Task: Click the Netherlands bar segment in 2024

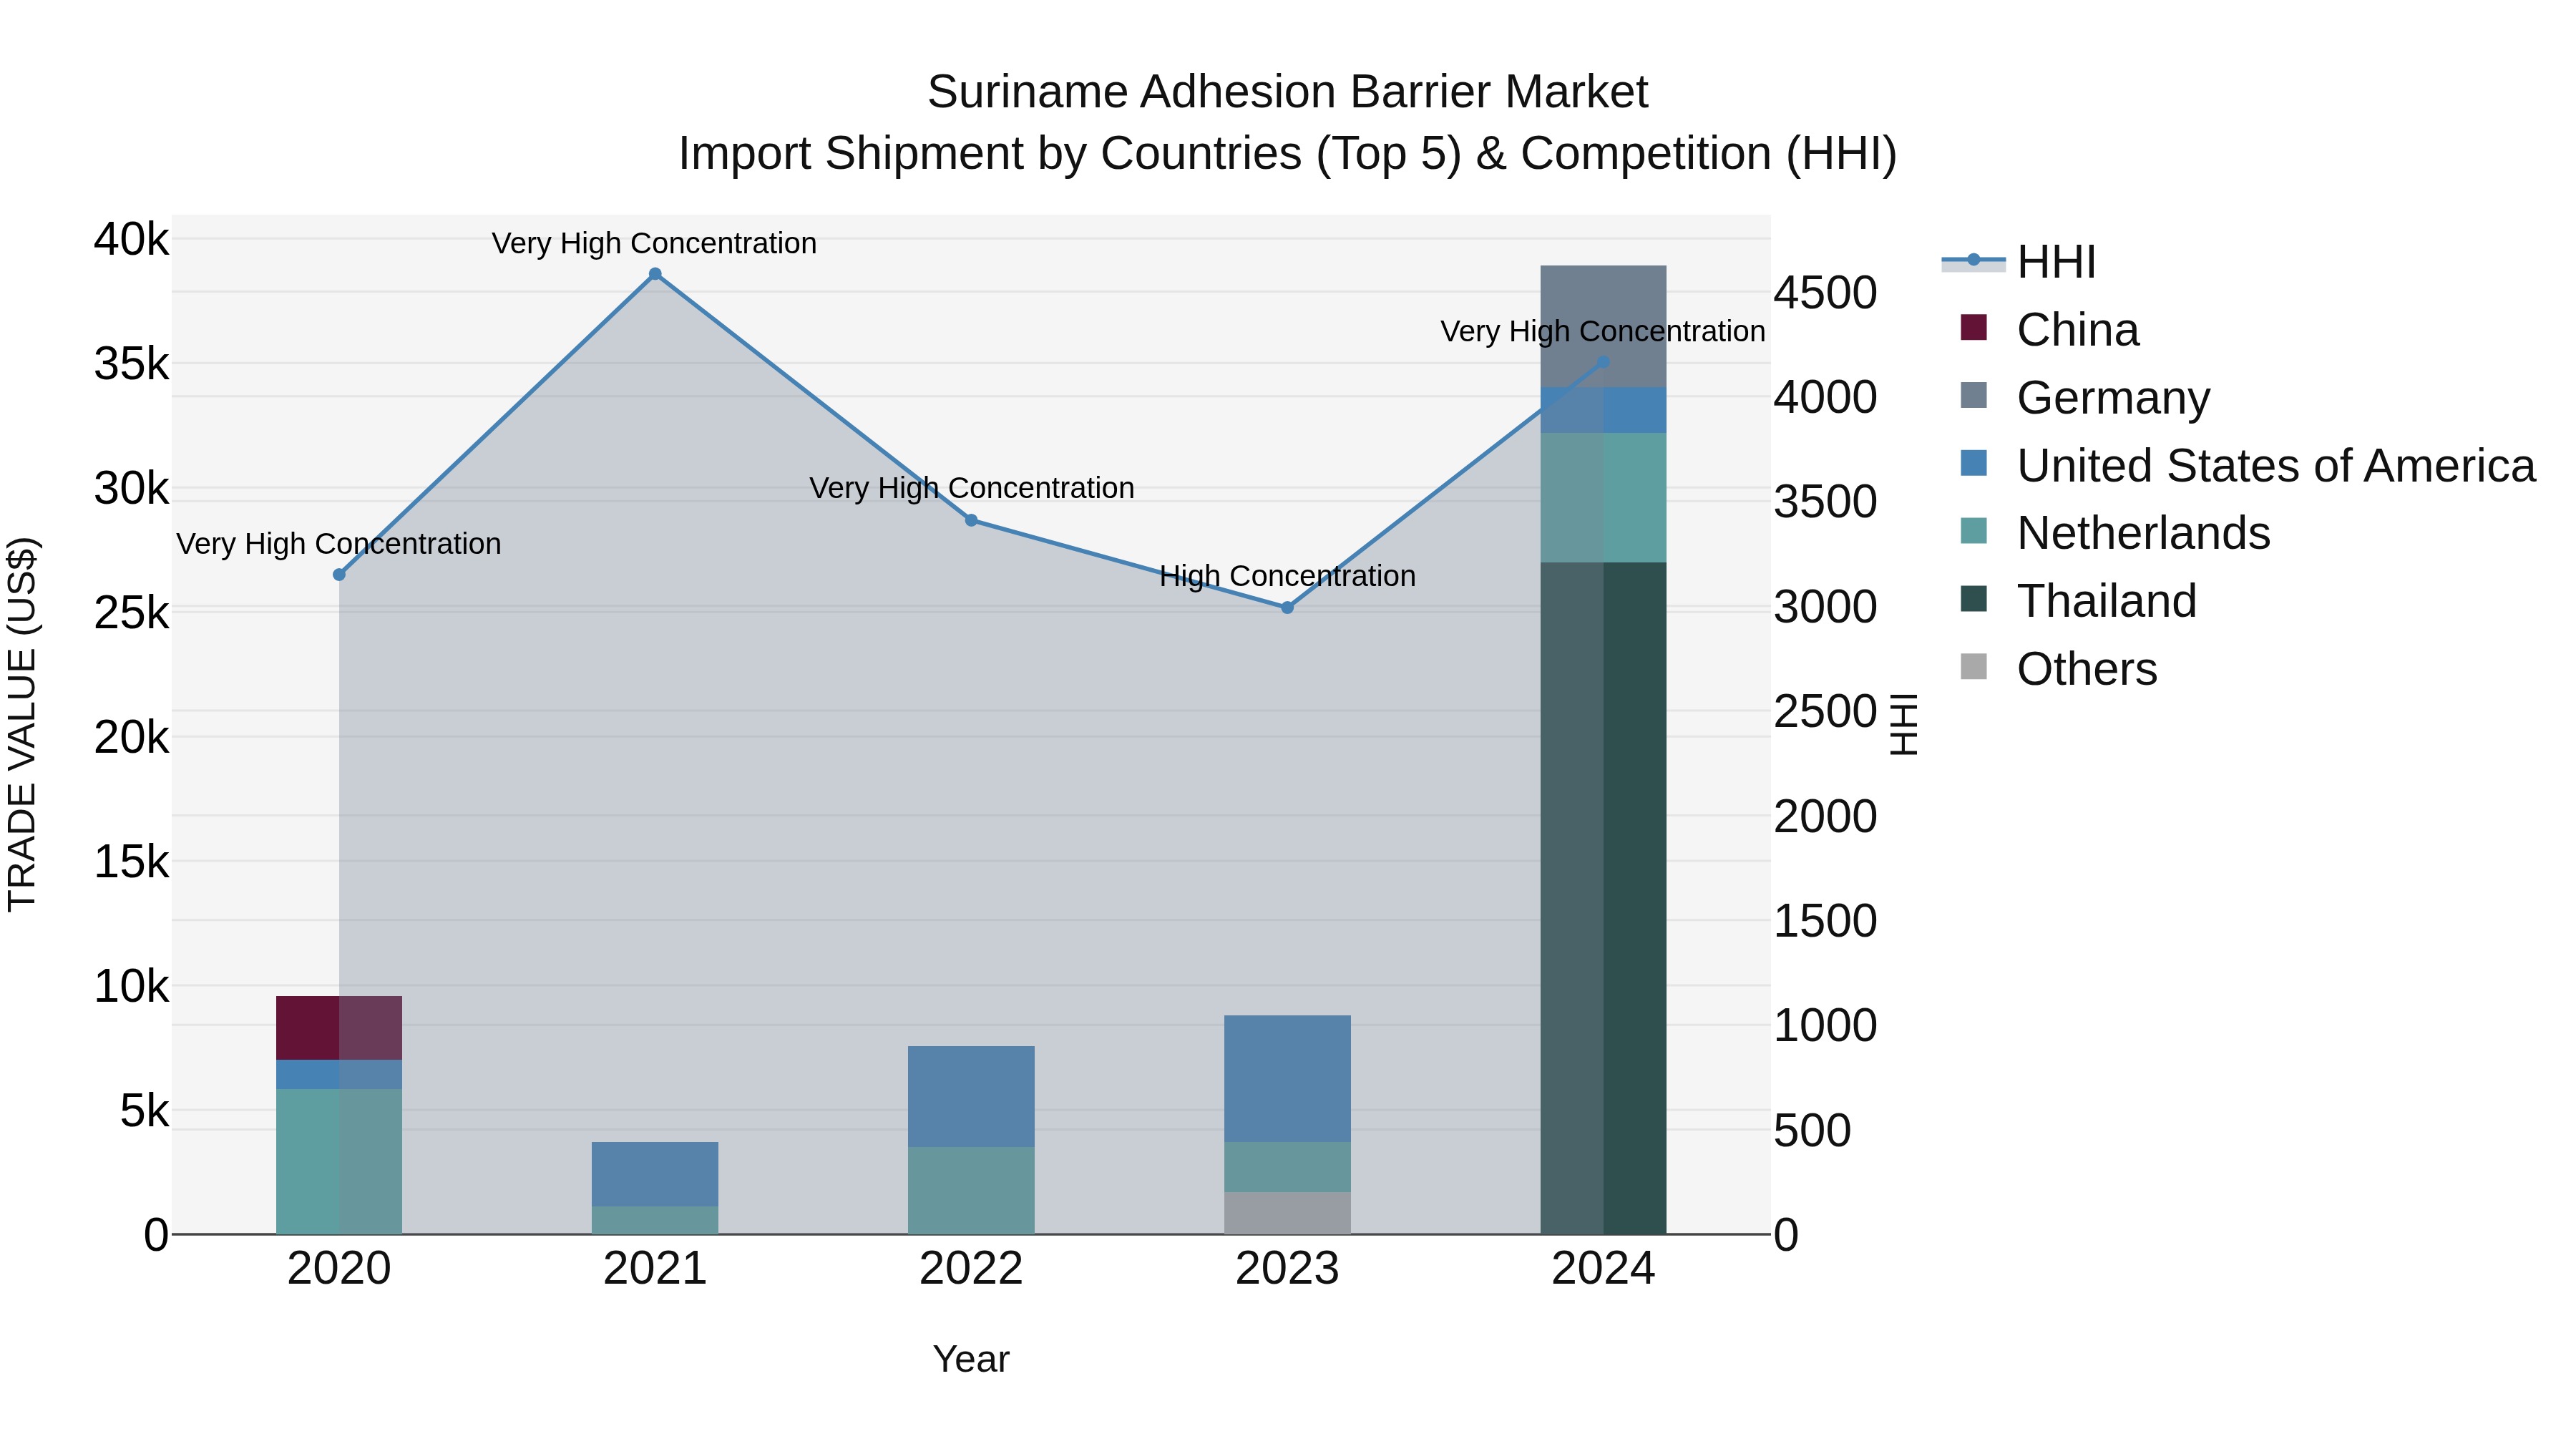Action: pyautogui.click(x=1603, y=498)
